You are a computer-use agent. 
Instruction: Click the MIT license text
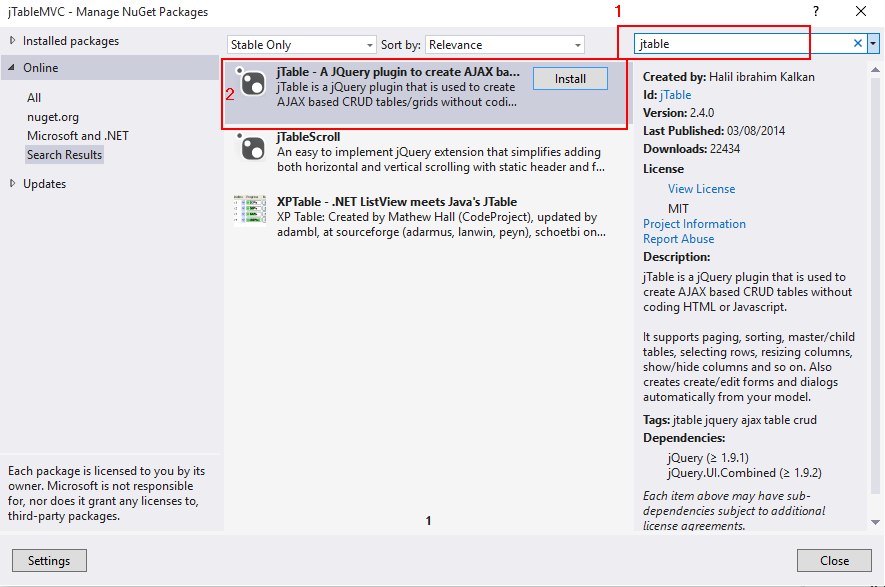(x=678, y=209)
